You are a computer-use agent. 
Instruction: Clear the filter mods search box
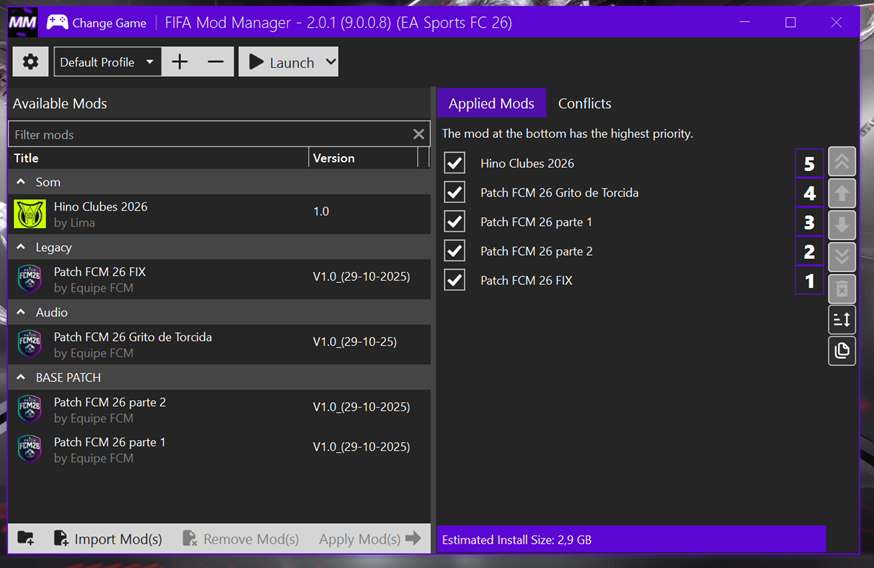coord(419,134)
